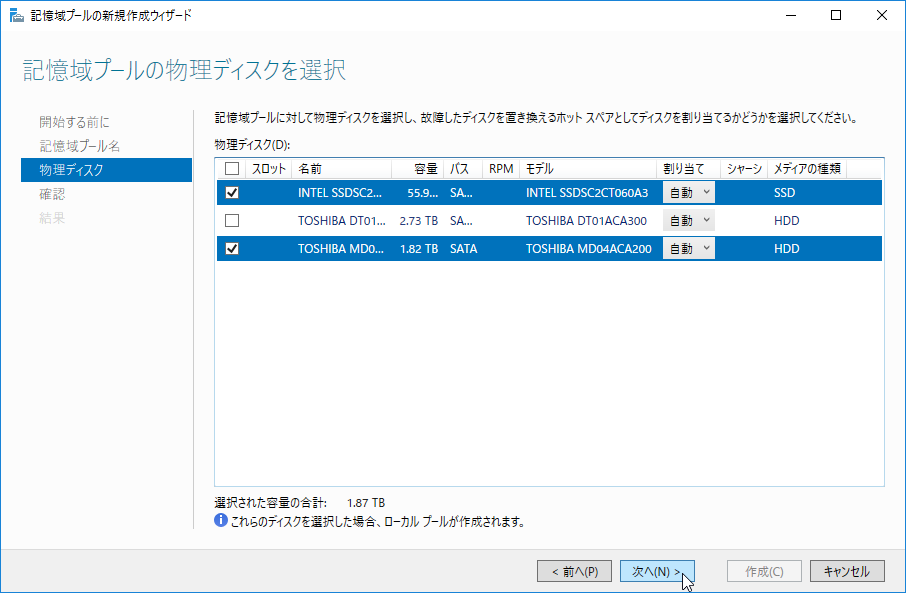The image size is (906, 593).
Task: Select the TOSHIBA MD0... name cell
Action: pyautogui.click(x=340, y=249)
